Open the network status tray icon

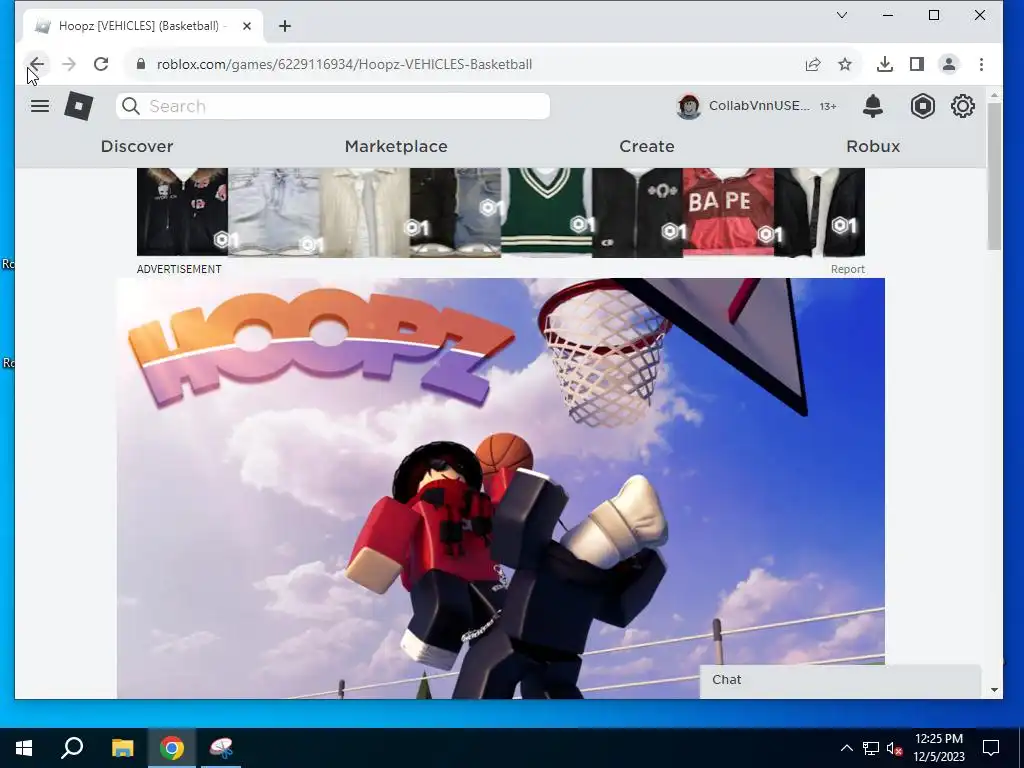(871, 748)
